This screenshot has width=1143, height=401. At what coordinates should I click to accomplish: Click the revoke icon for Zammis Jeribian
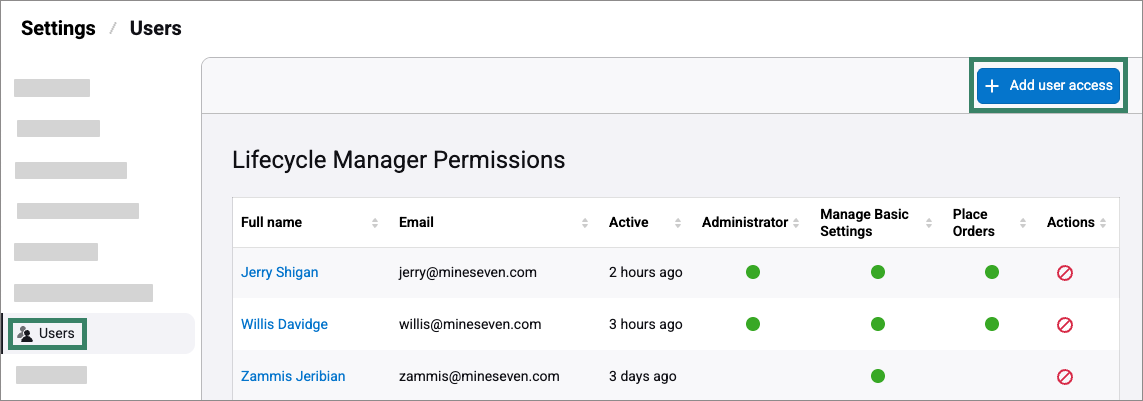click(1065, 377)
